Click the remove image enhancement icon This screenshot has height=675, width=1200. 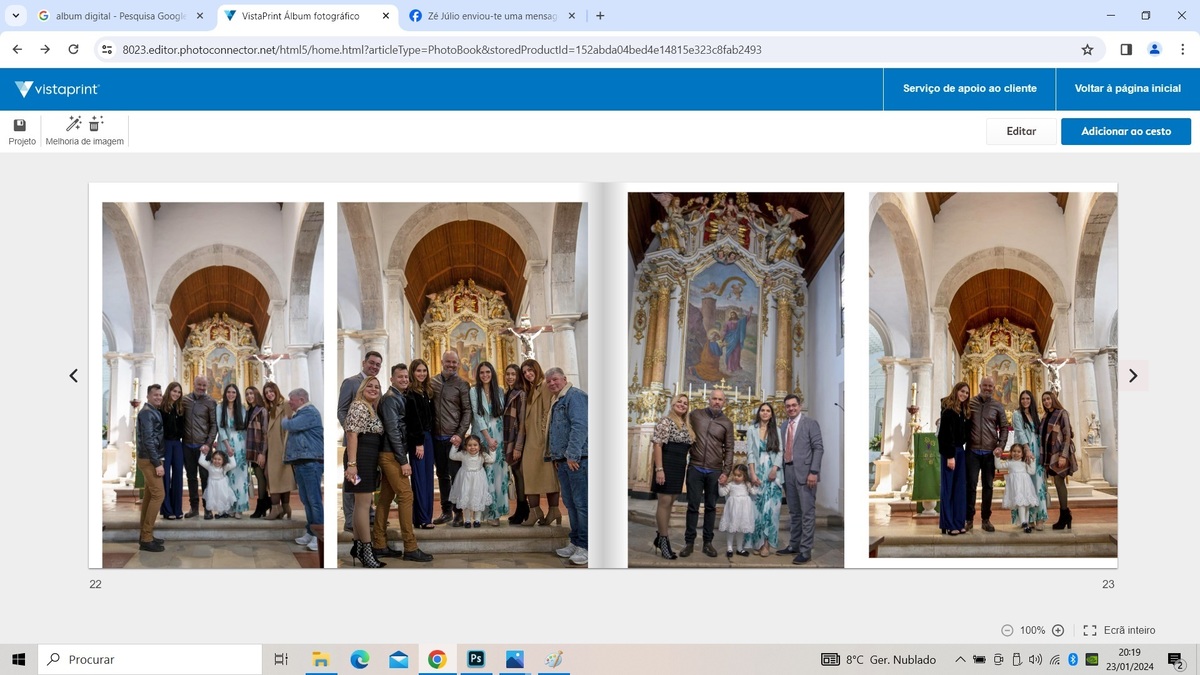click(96, 124)
